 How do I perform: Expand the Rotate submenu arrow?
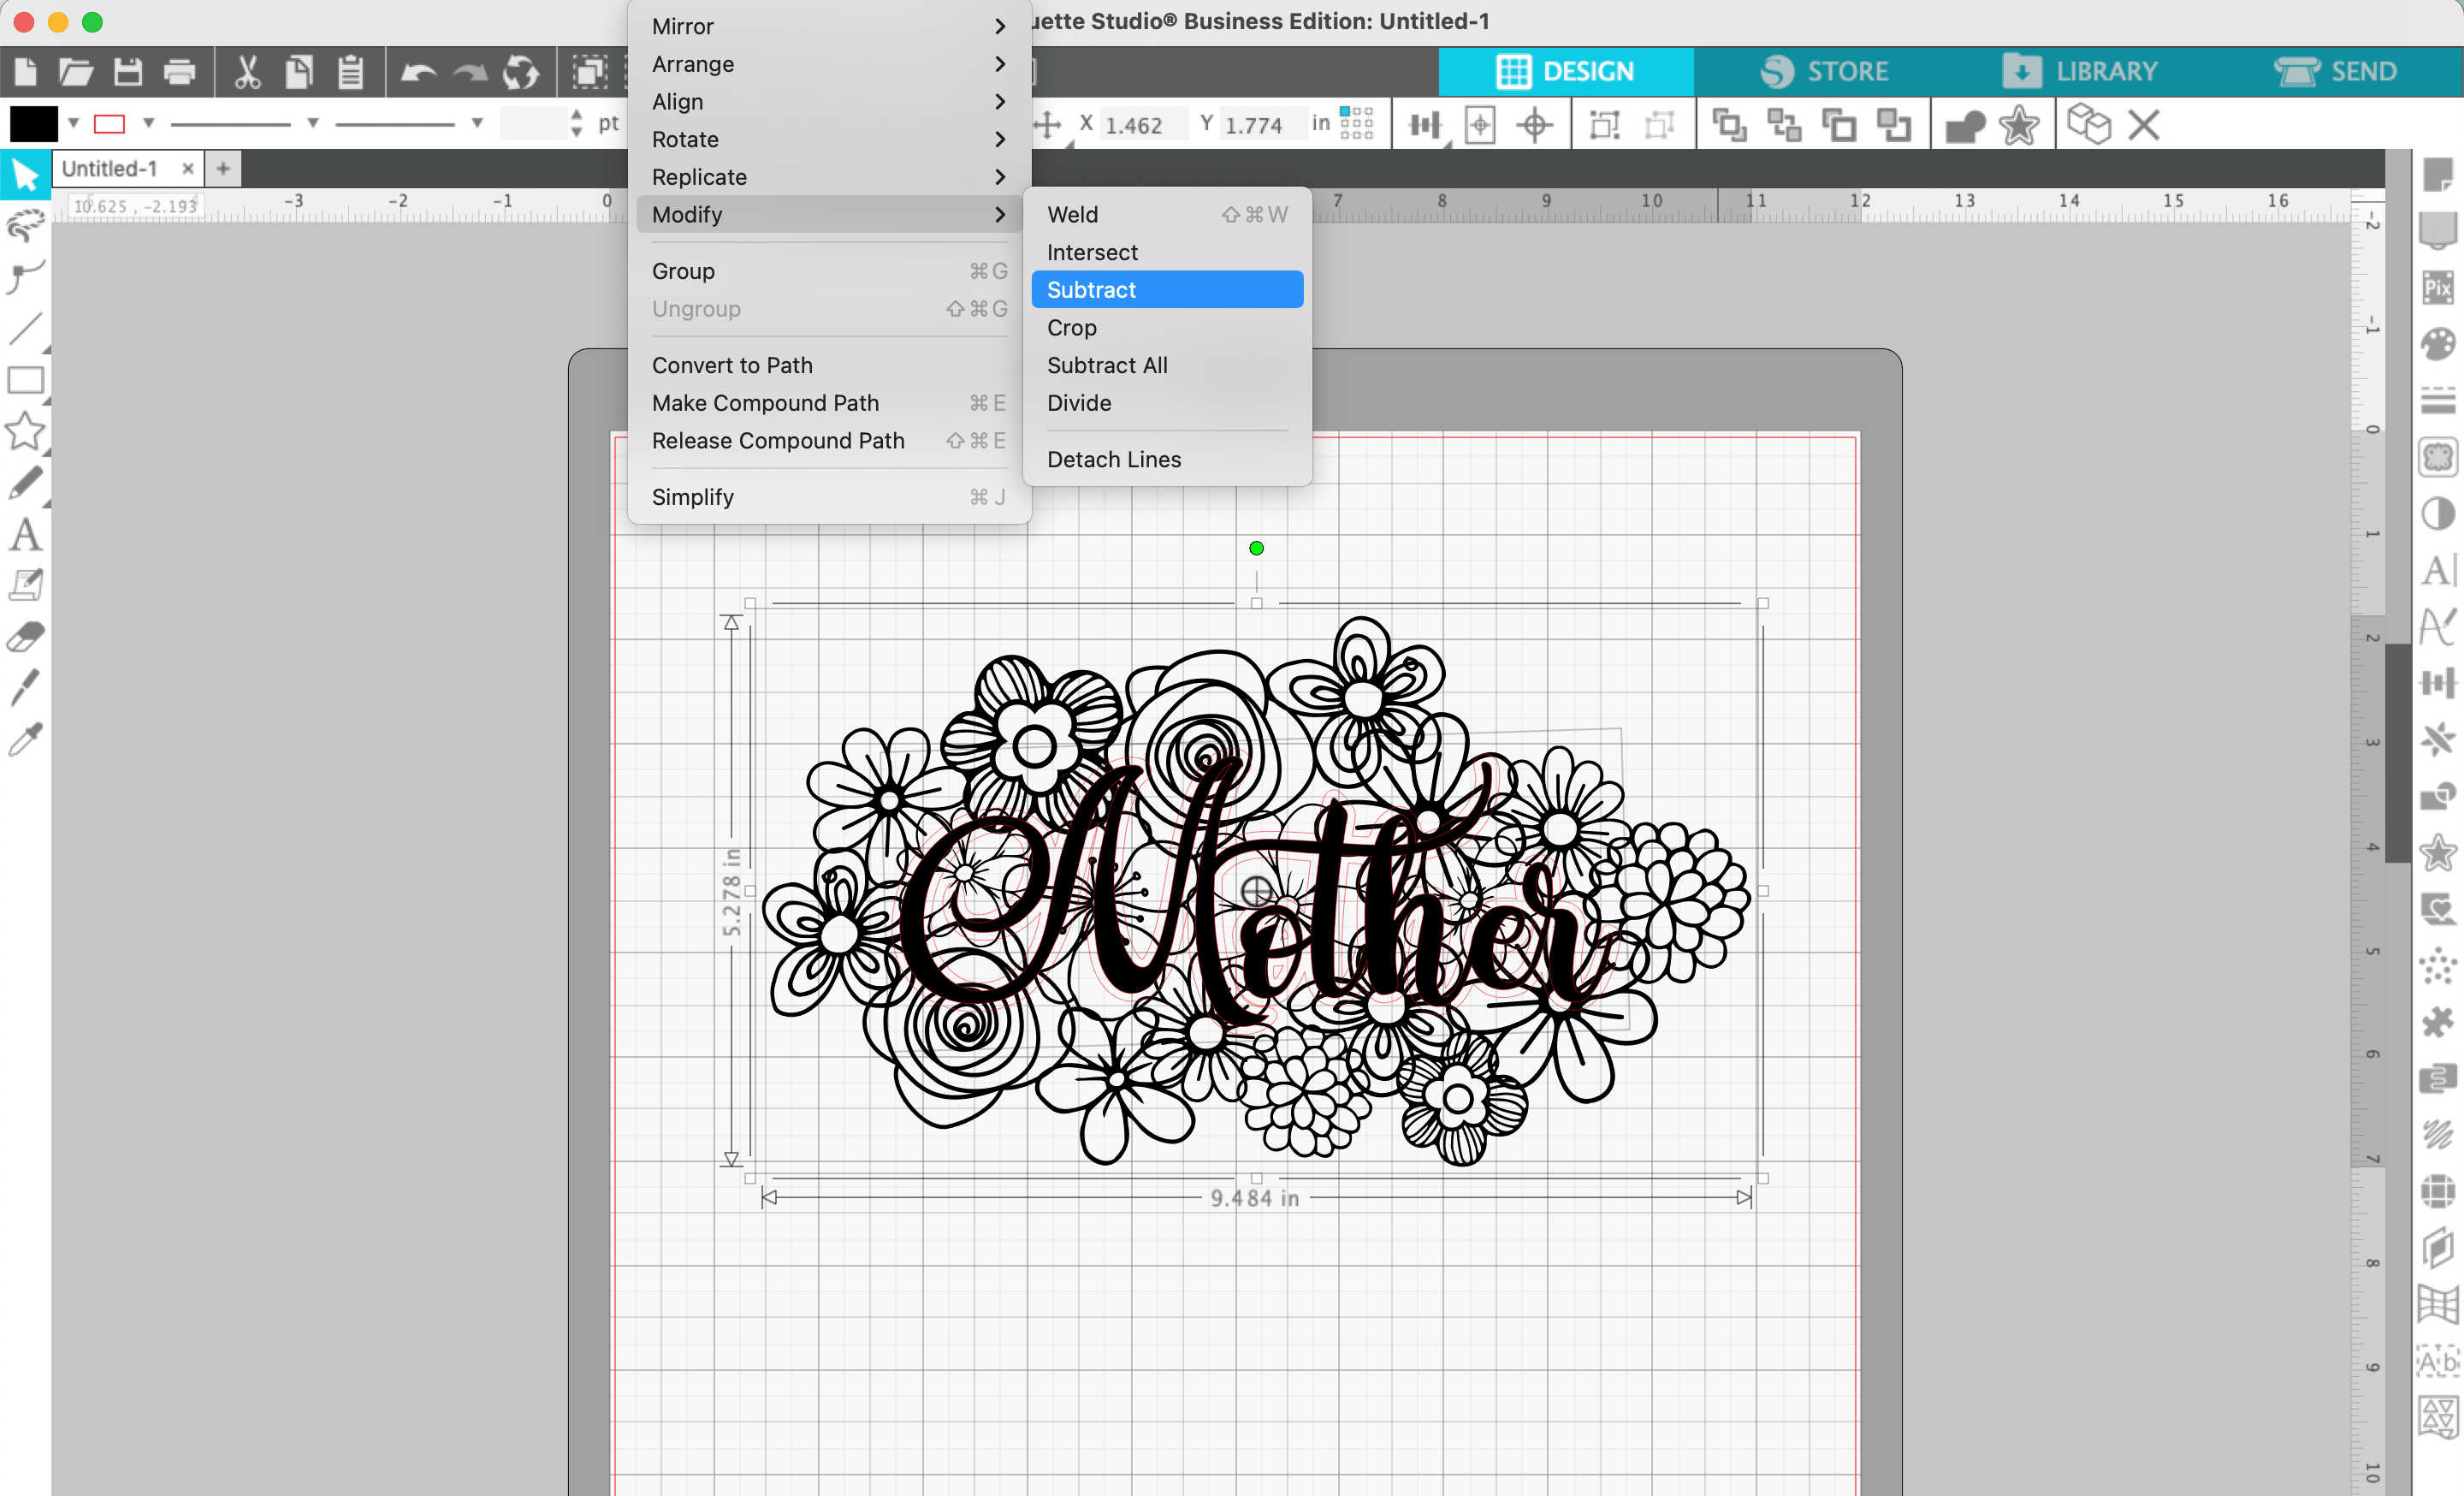(998, 139)
